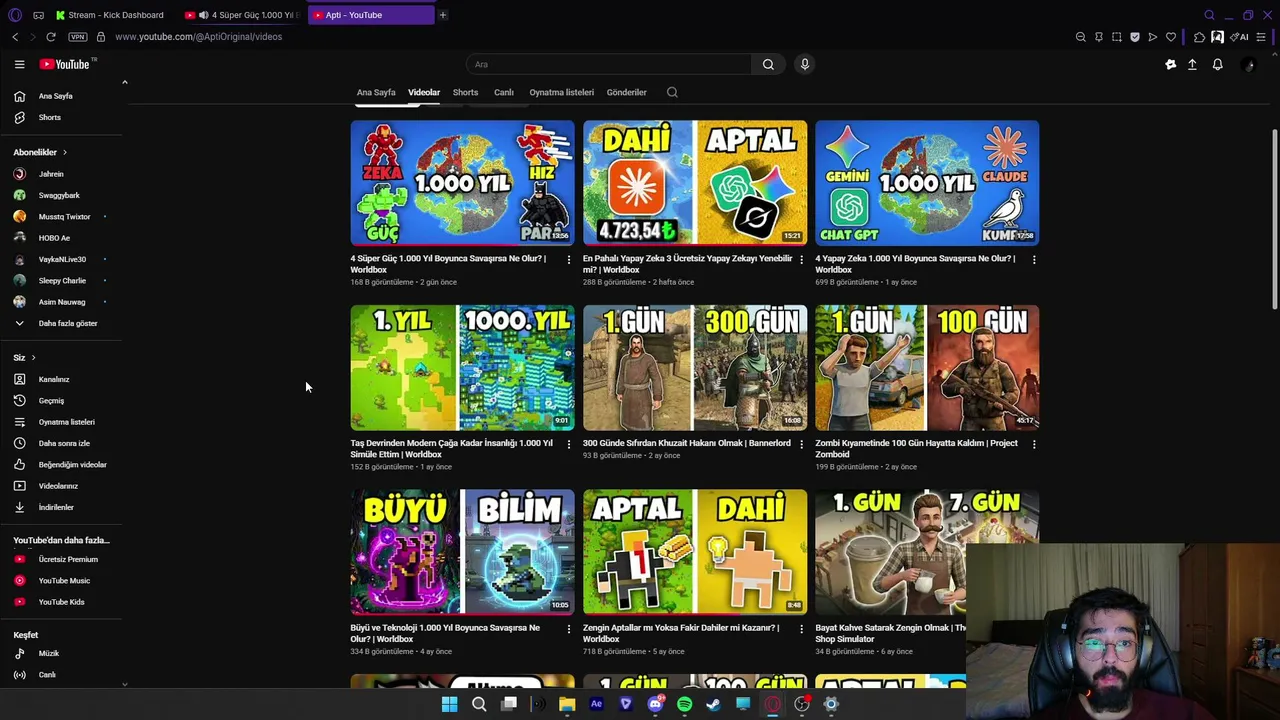Open more options for 'En Pahalı Yapay Zeka' video
The width and height of the screenshot is (1280, 720).
click(x=801, y=259)
